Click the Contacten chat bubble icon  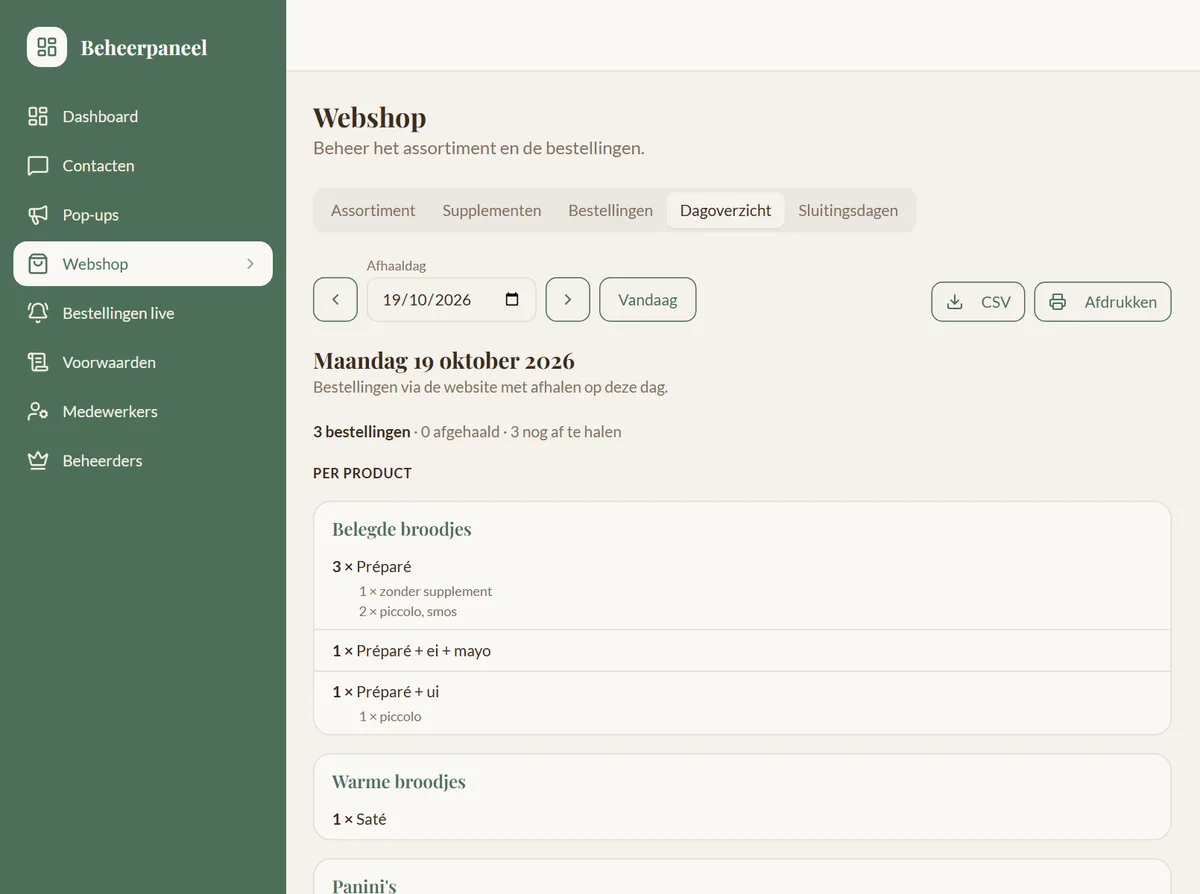coord(38,165)
